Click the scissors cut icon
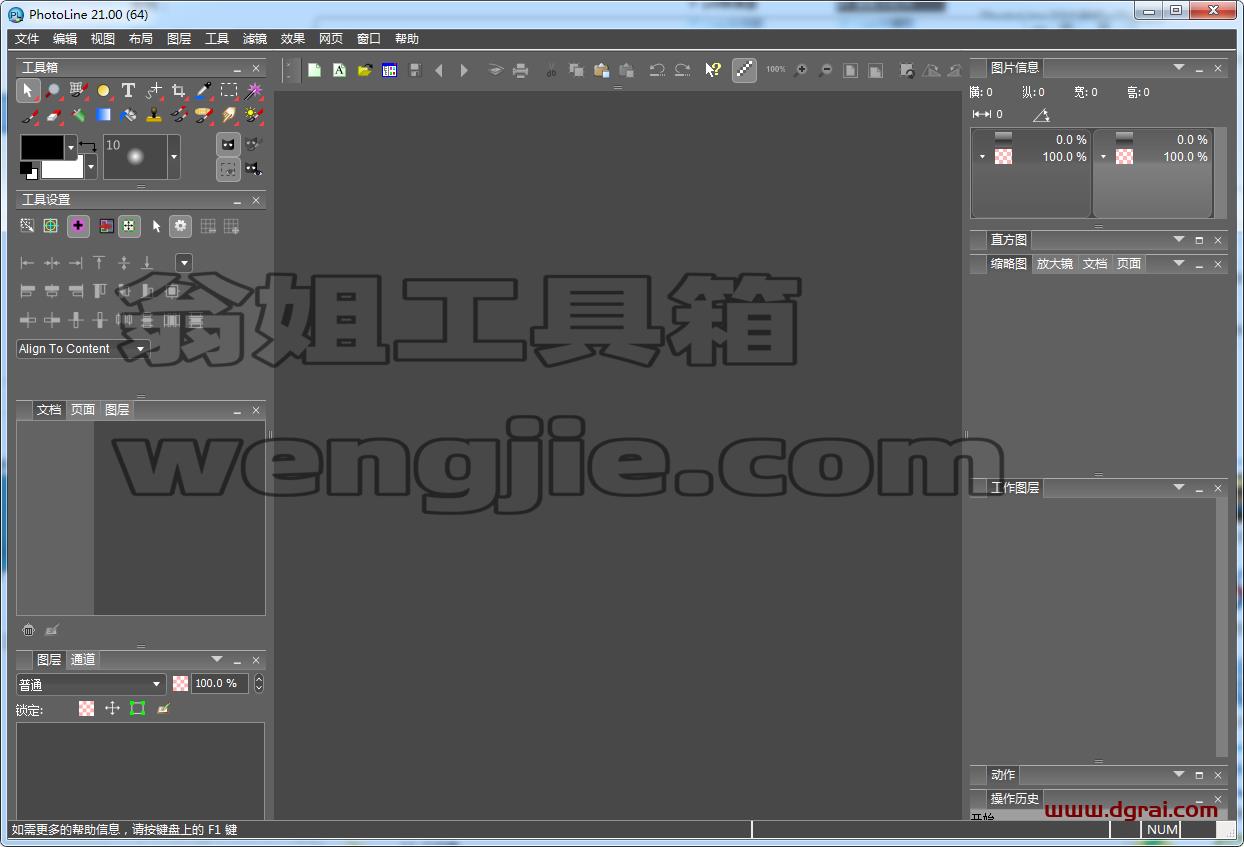 [551, 70]
